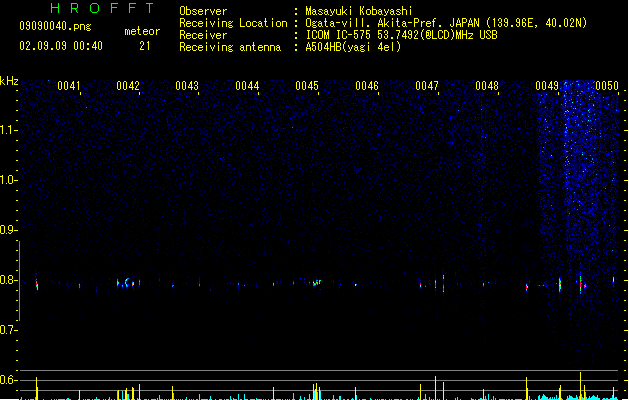Image resolution: width=629 pixels, height=400 pixels.
Task: Click the Receiving antenna label
Action: click(x=230, y=47)
